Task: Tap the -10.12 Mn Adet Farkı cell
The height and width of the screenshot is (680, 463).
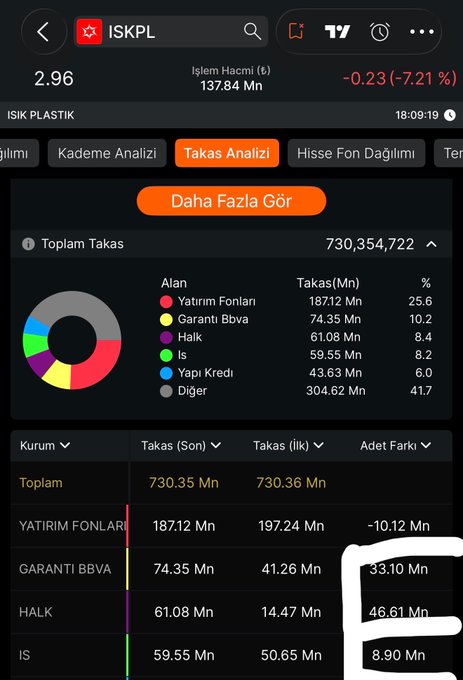Action: point(398,526)
